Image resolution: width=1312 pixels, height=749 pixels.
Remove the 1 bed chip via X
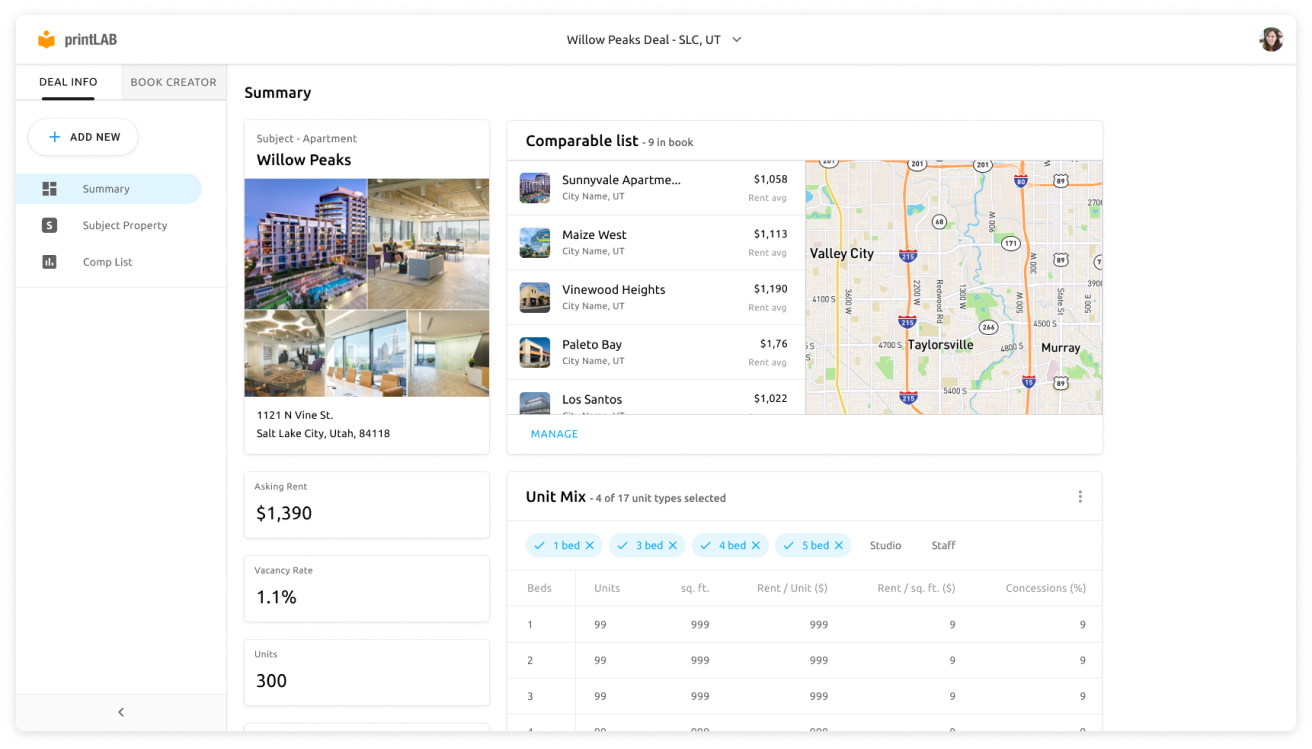pos(590,546)
